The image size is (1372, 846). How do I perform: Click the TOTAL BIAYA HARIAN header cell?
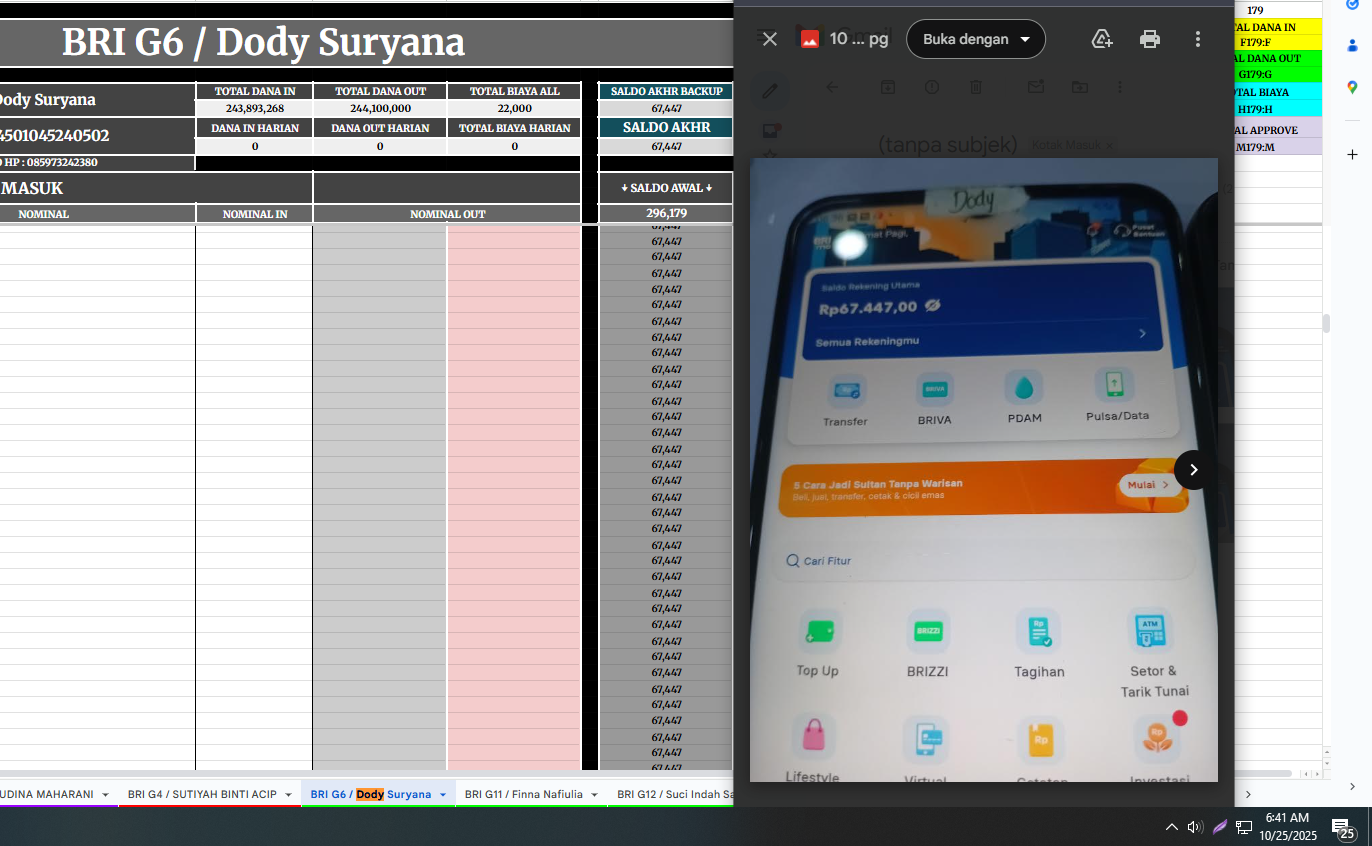(514, 128)
